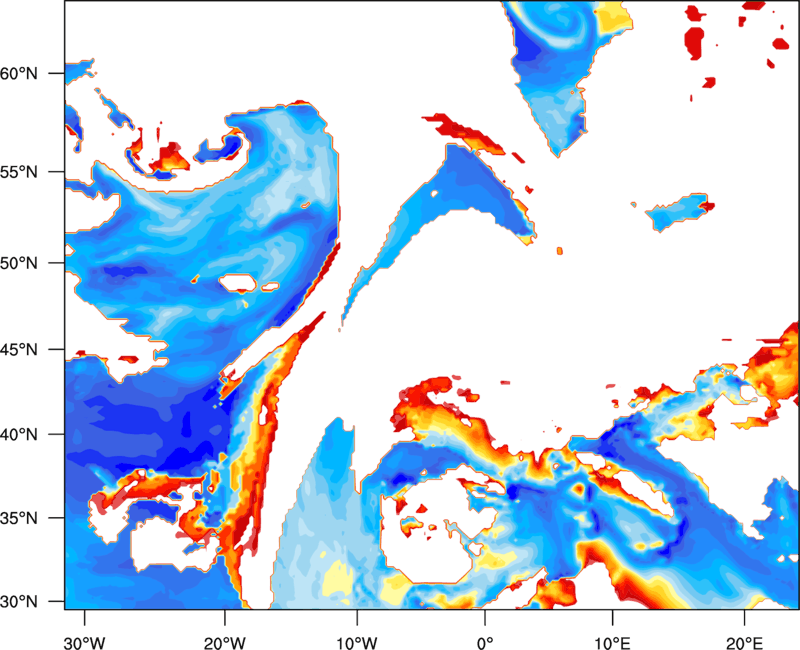Click the 30°W longitude label
The image size is (800, 650).
coord(84,643)
